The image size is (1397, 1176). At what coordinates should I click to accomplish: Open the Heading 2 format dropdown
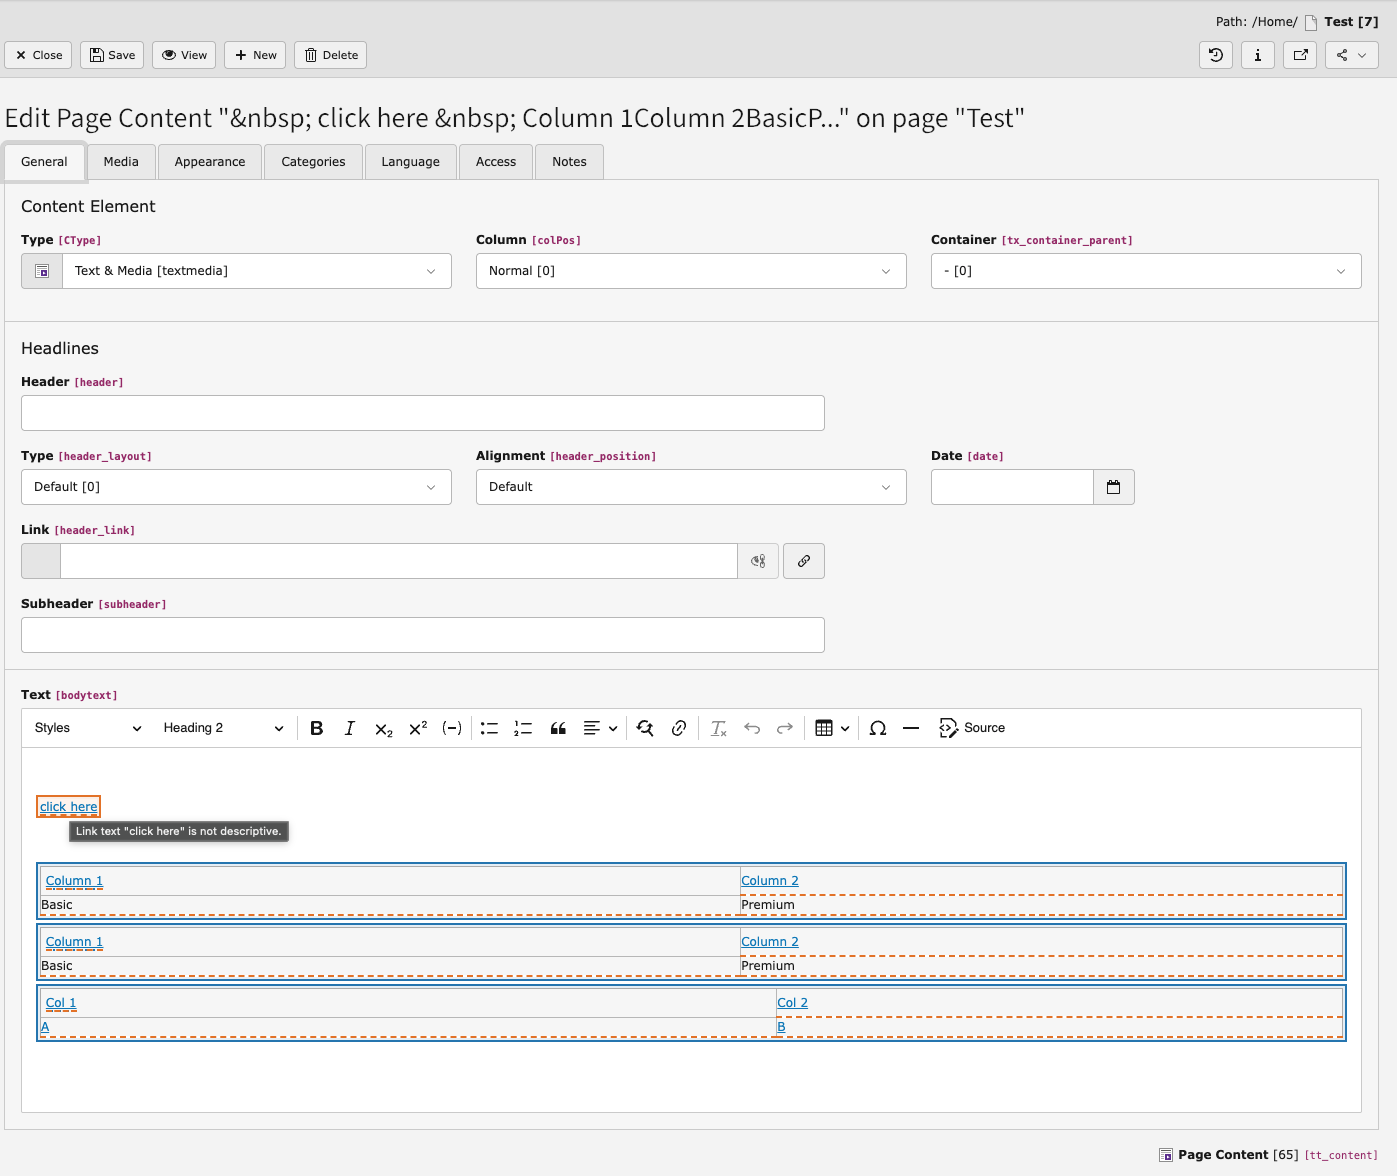tap(223, 728)
